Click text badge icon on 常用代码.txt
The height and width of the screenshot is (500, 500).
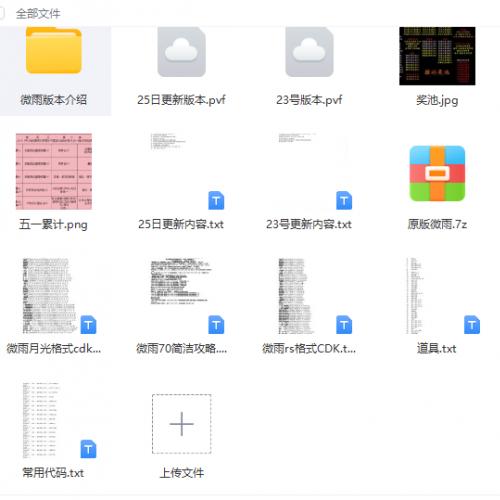[88, 449]
